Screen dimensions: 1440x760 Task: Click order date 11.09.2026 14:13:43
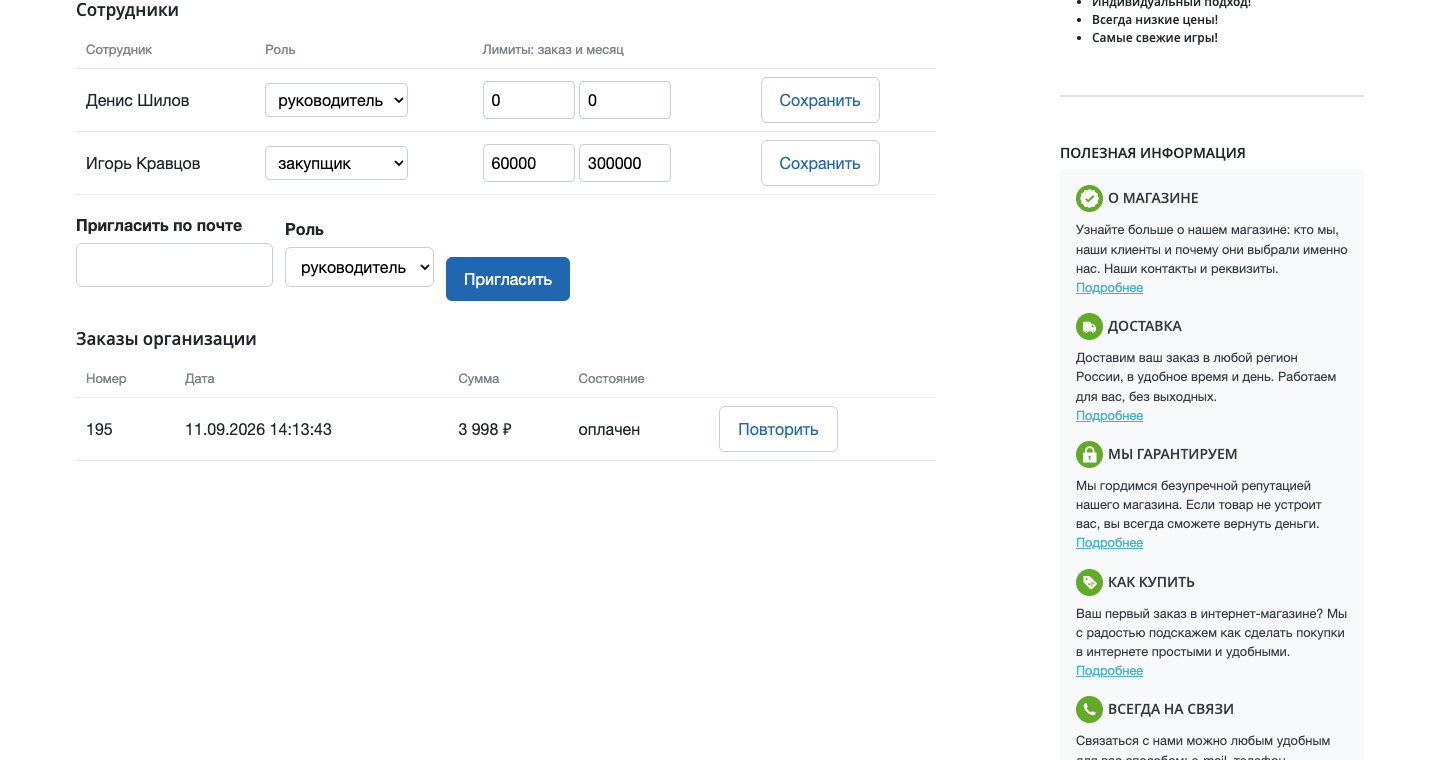[258, 429]
